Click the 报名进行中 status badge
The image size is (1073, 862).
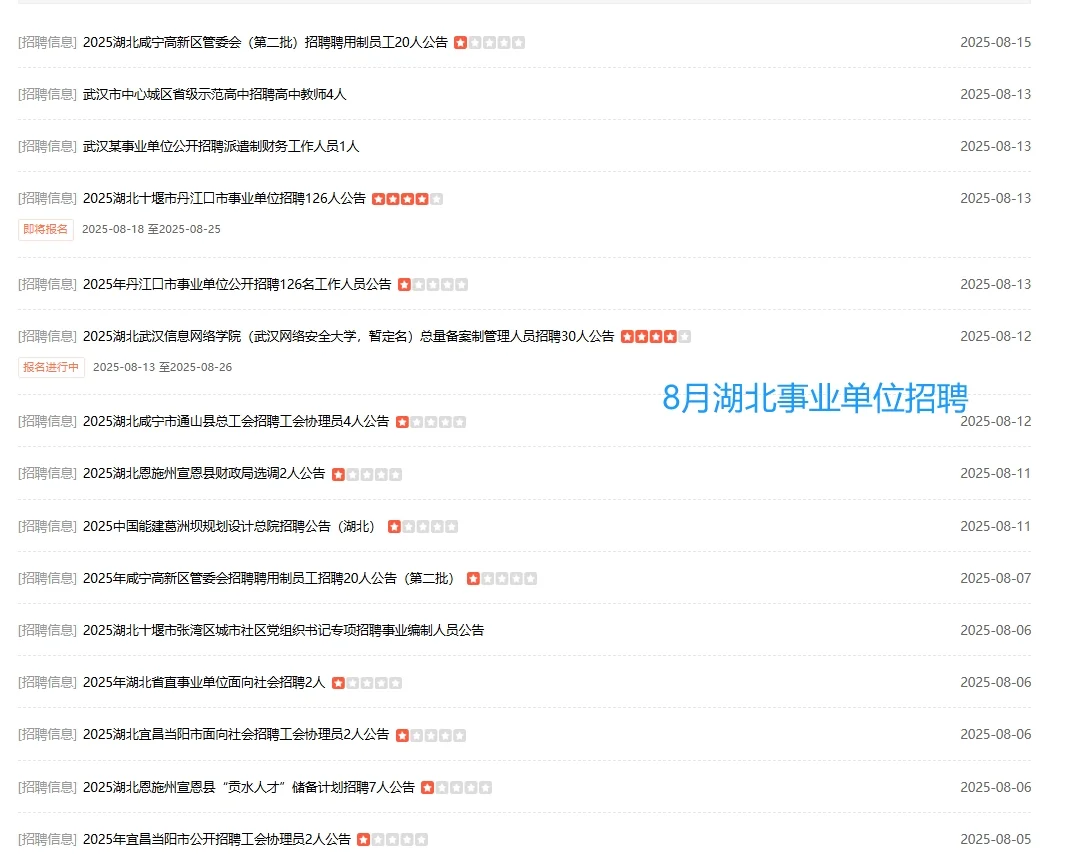point(51,367)
